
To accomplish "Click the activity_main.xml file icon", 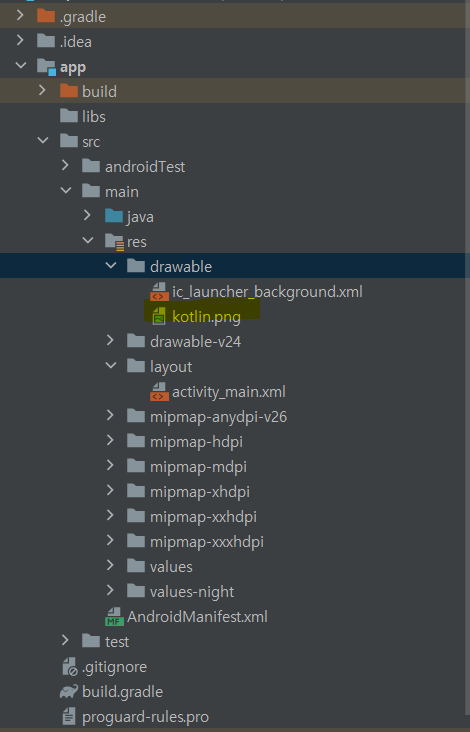I will point(159,391).
